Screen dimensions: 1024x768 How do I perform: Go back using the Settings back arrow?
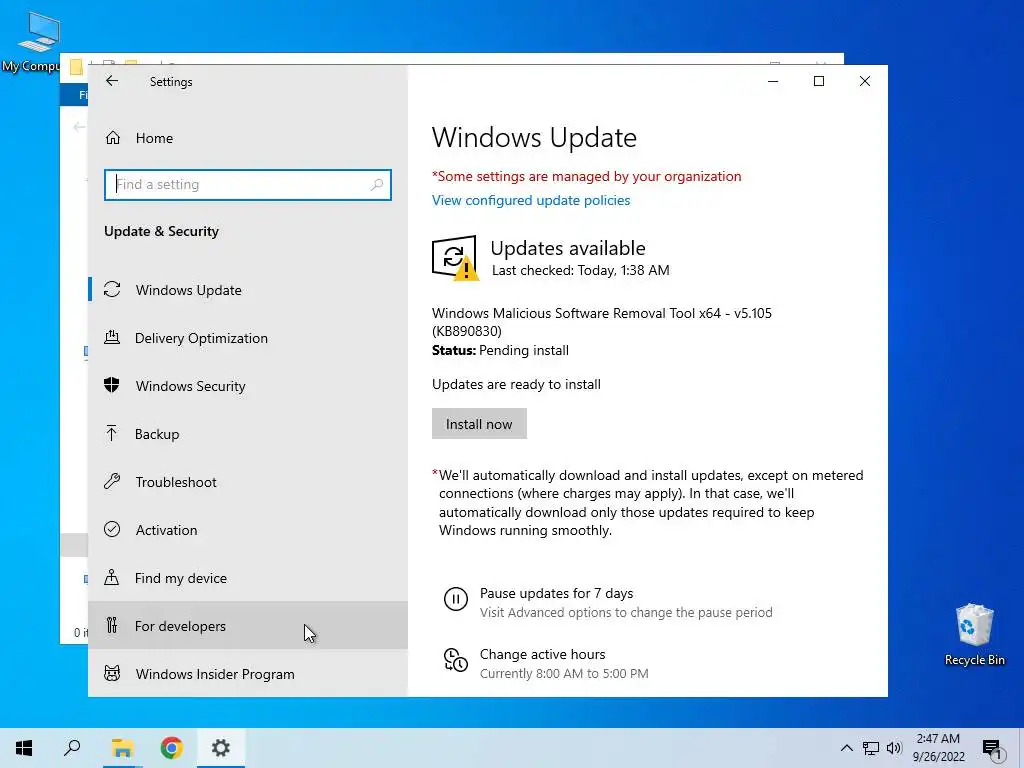[112, 81]
